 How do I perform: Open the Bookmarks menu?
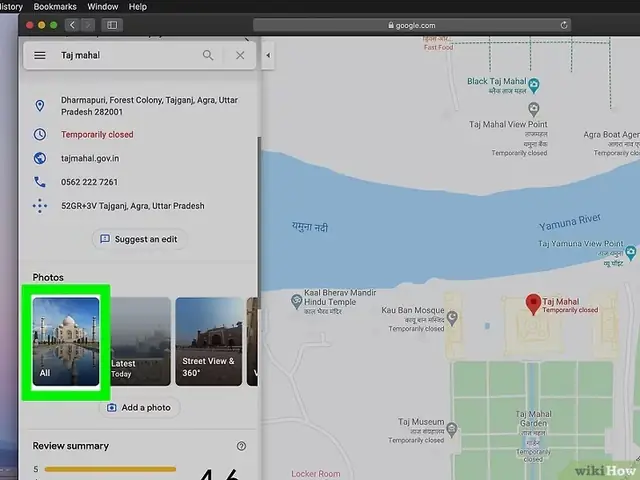click(55, 7)
